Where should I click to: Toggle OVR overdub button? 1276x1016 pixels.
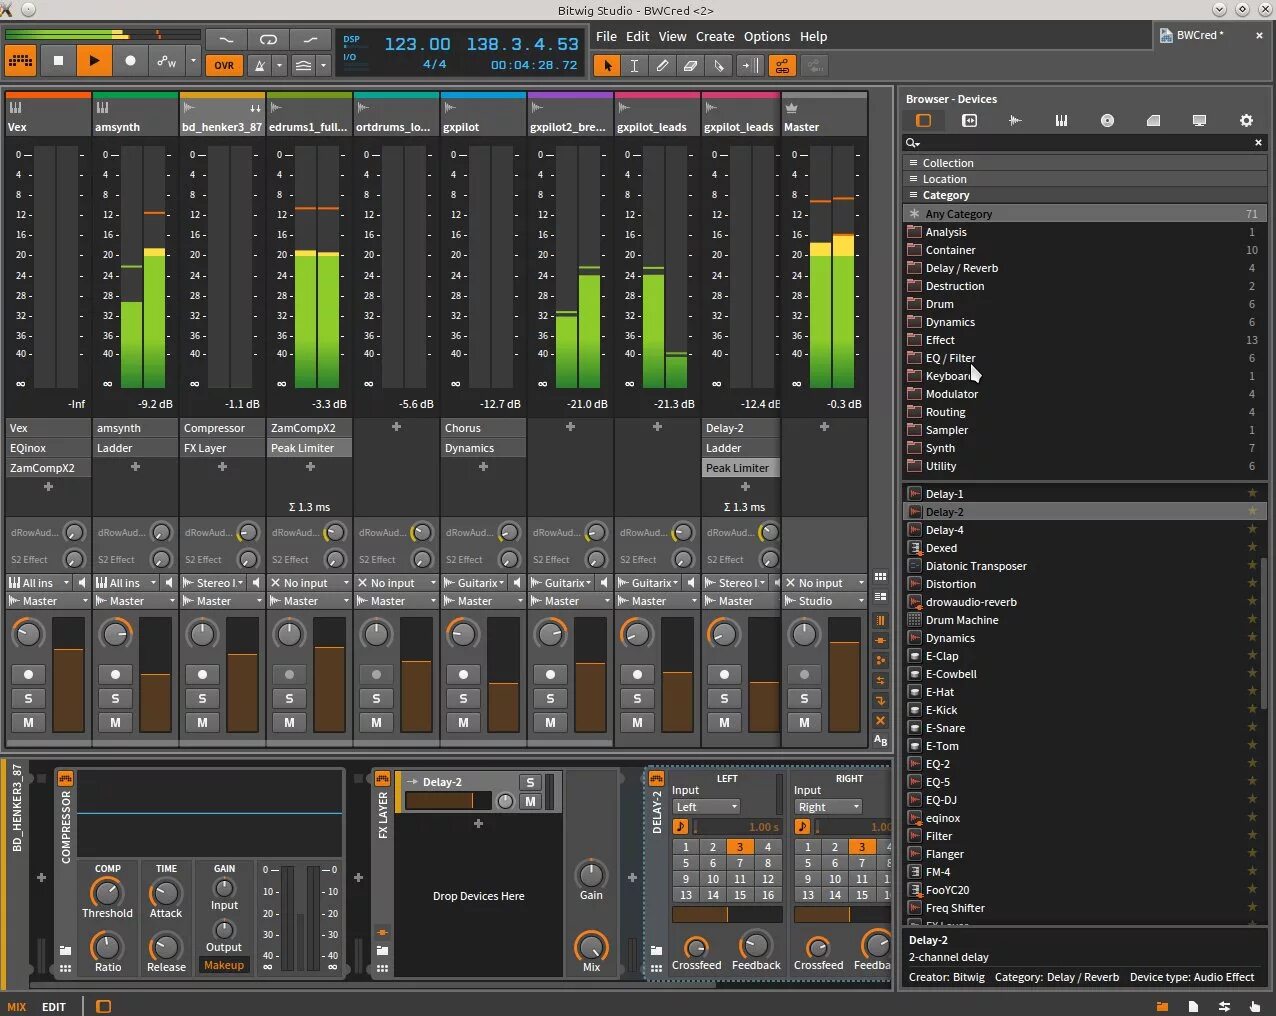pos(224,65)
